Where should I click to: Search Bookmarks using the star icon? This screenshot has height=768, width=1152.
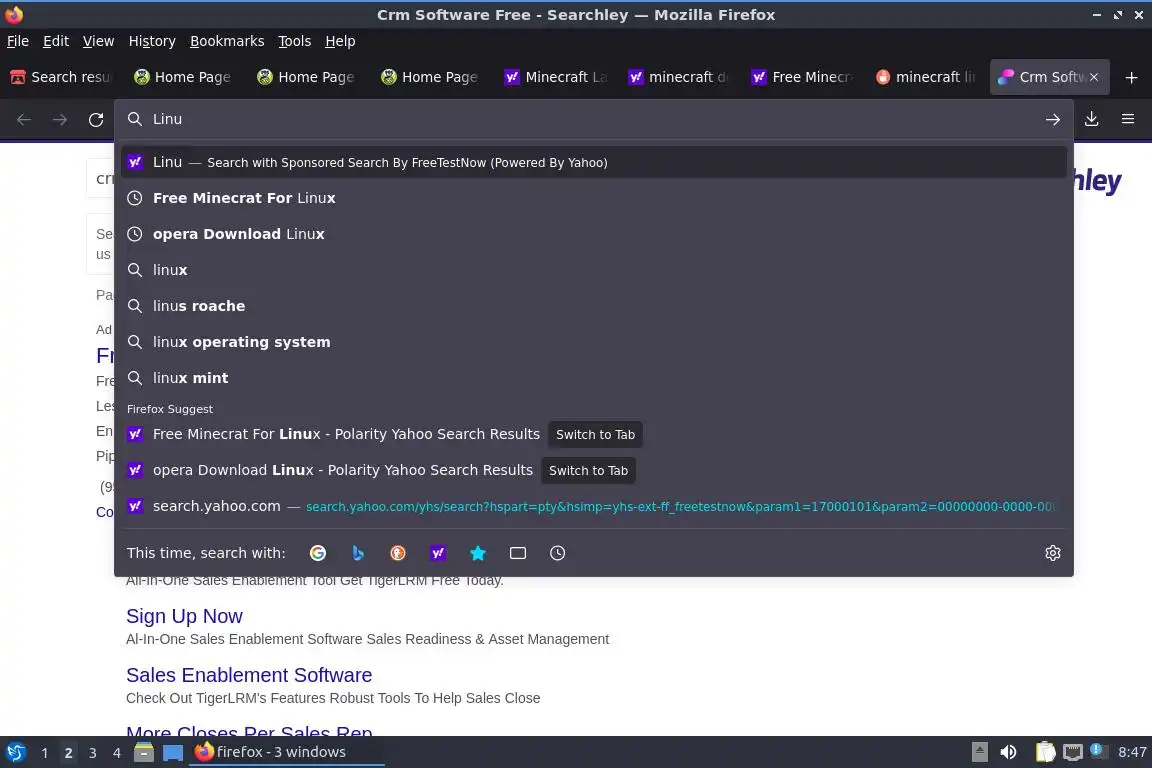478,553
